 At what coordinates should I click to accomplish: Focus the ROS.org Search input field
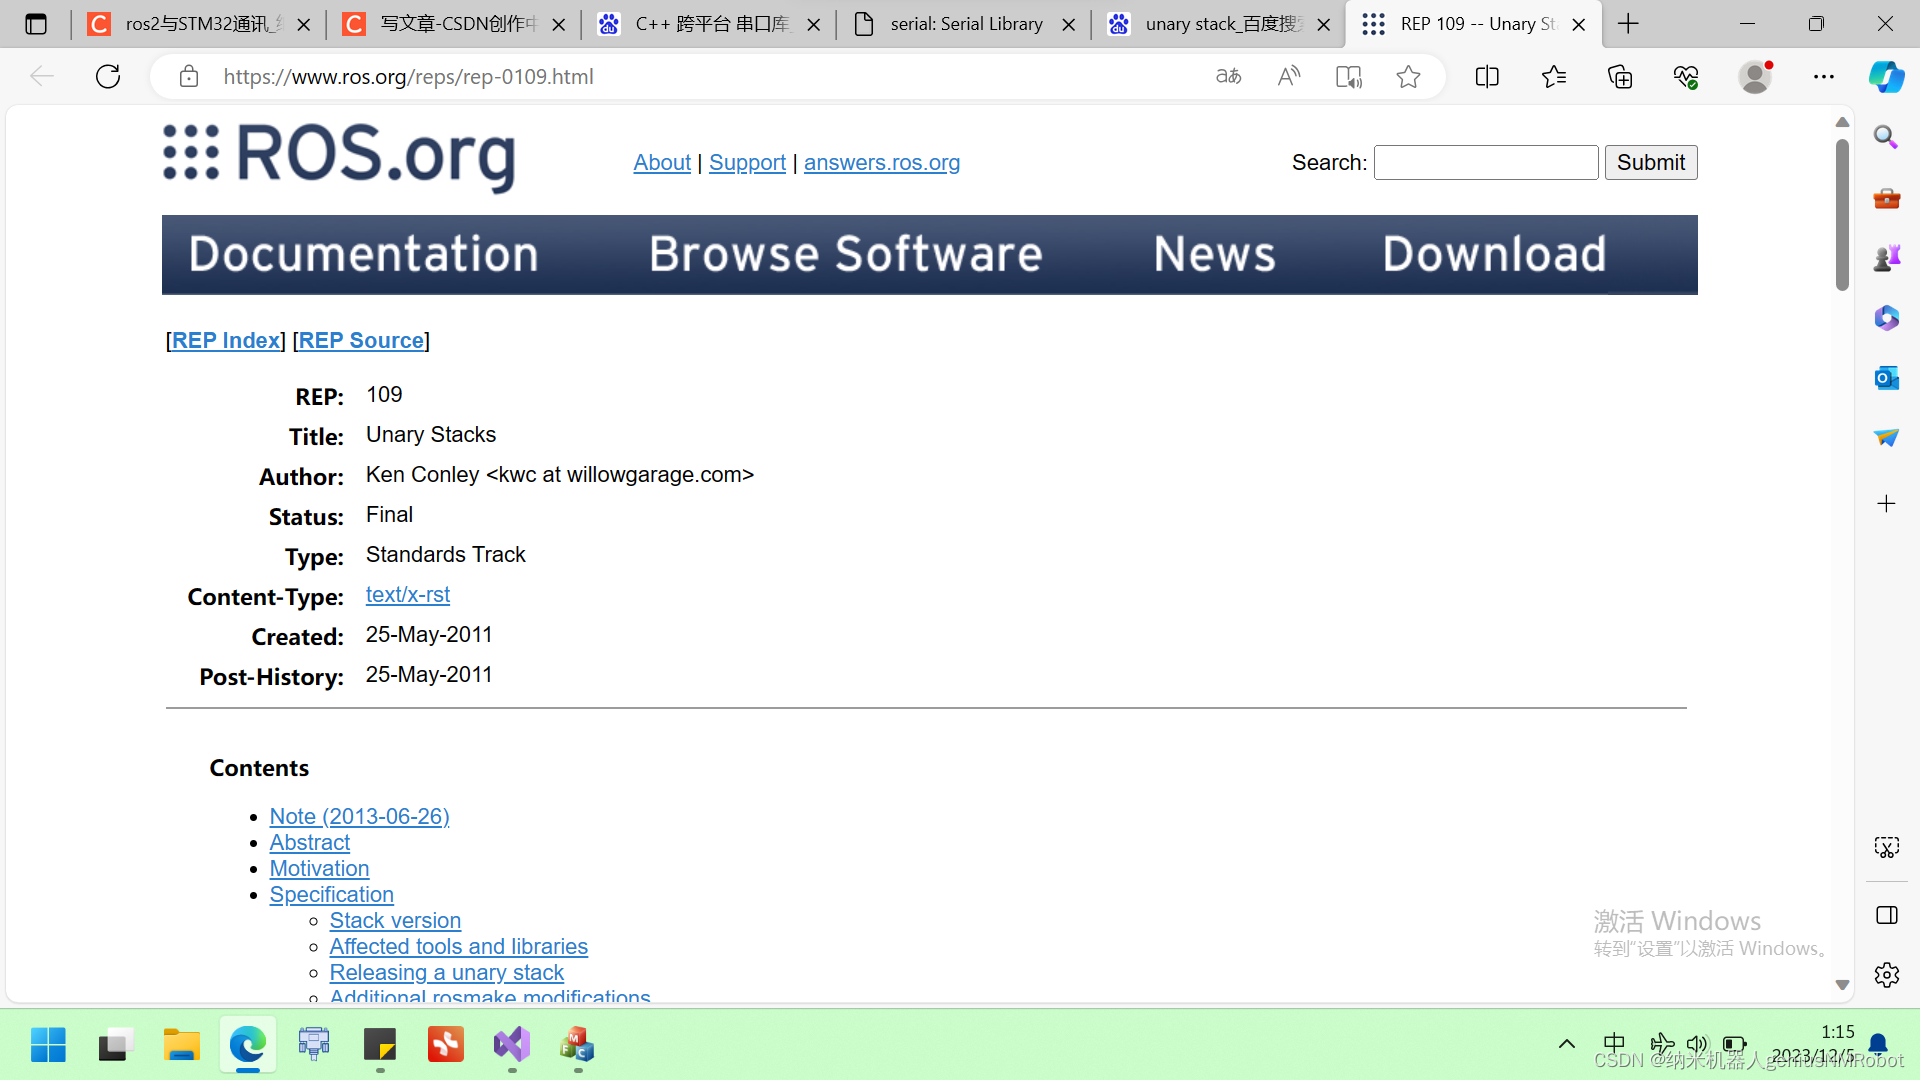(1485, 162)
